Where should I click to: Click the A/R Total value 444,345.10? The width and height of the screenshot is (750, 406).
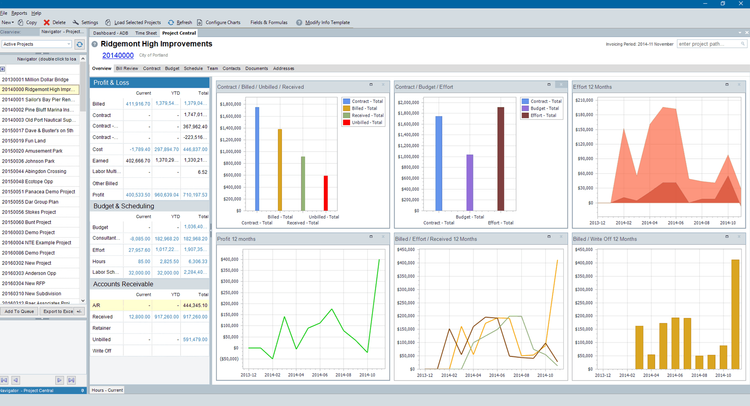click(195, 305)
